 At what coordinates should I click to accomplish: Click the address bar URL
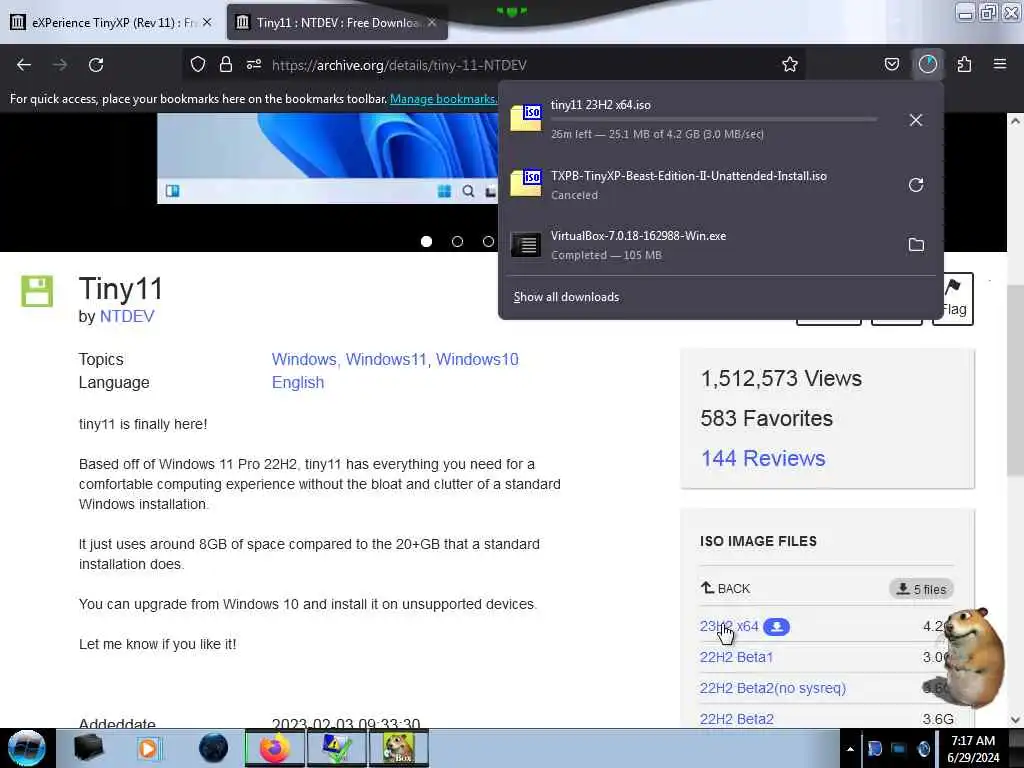399,65
